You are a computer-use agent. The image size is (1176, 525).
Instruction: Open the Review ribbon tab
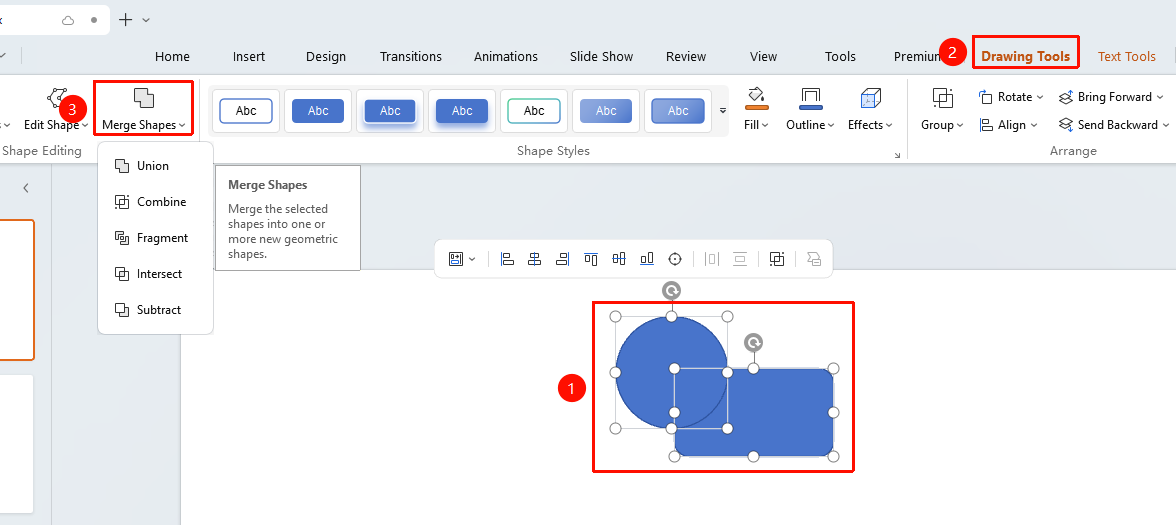pyautogui.click(x=686, y=56)
